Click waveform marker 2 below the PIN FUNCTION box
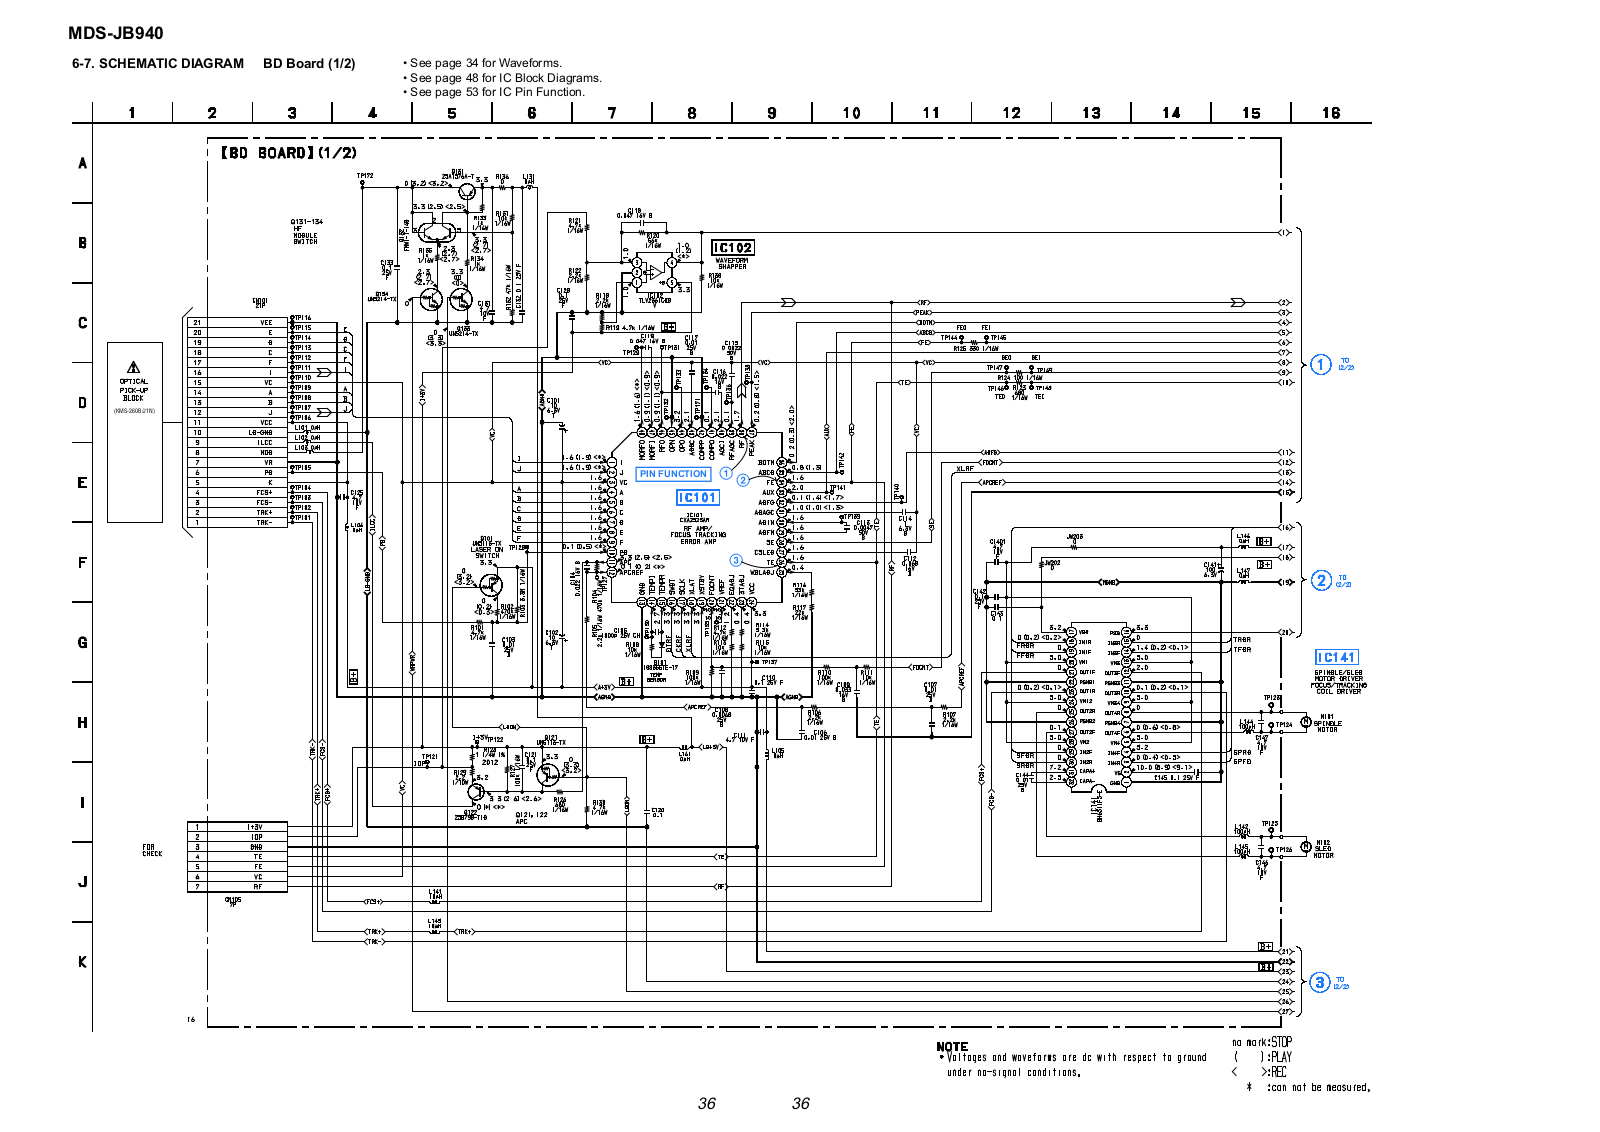 [x=743, y=480]
